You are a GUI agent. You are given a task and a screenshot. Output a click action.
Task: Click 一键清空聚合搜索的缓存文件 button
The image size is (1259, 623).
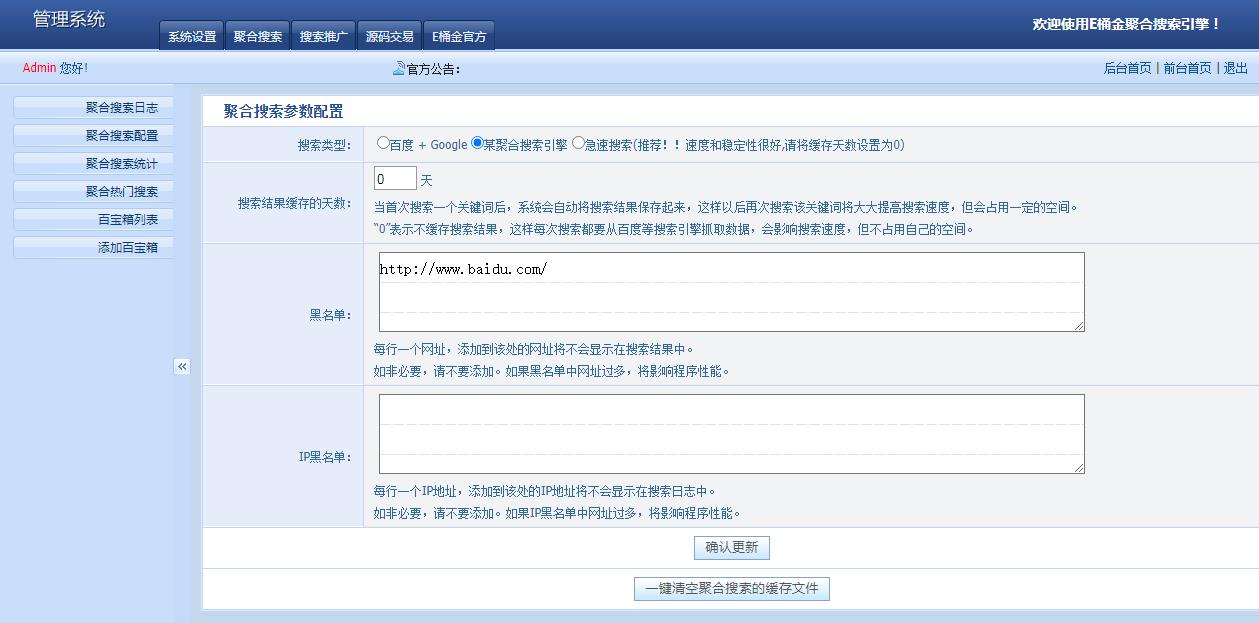pyautogui.click(x=732, y=589)
